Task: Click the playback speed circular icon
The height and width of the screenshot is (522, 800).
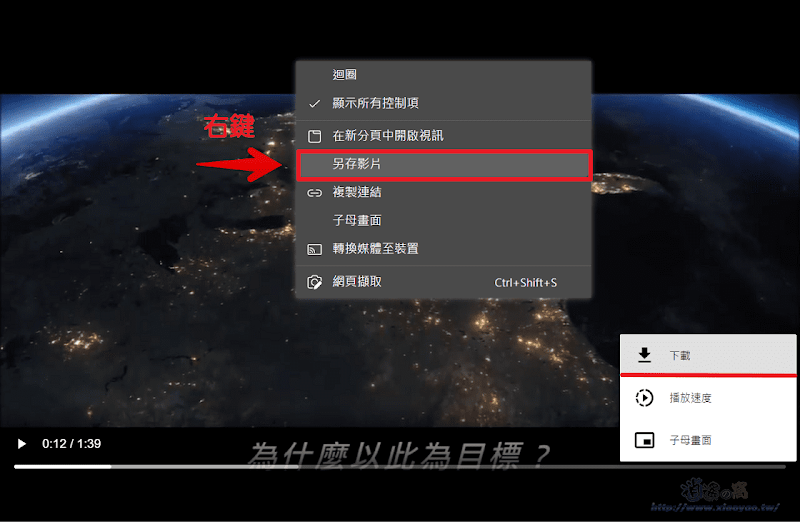Action: point(644,398)
